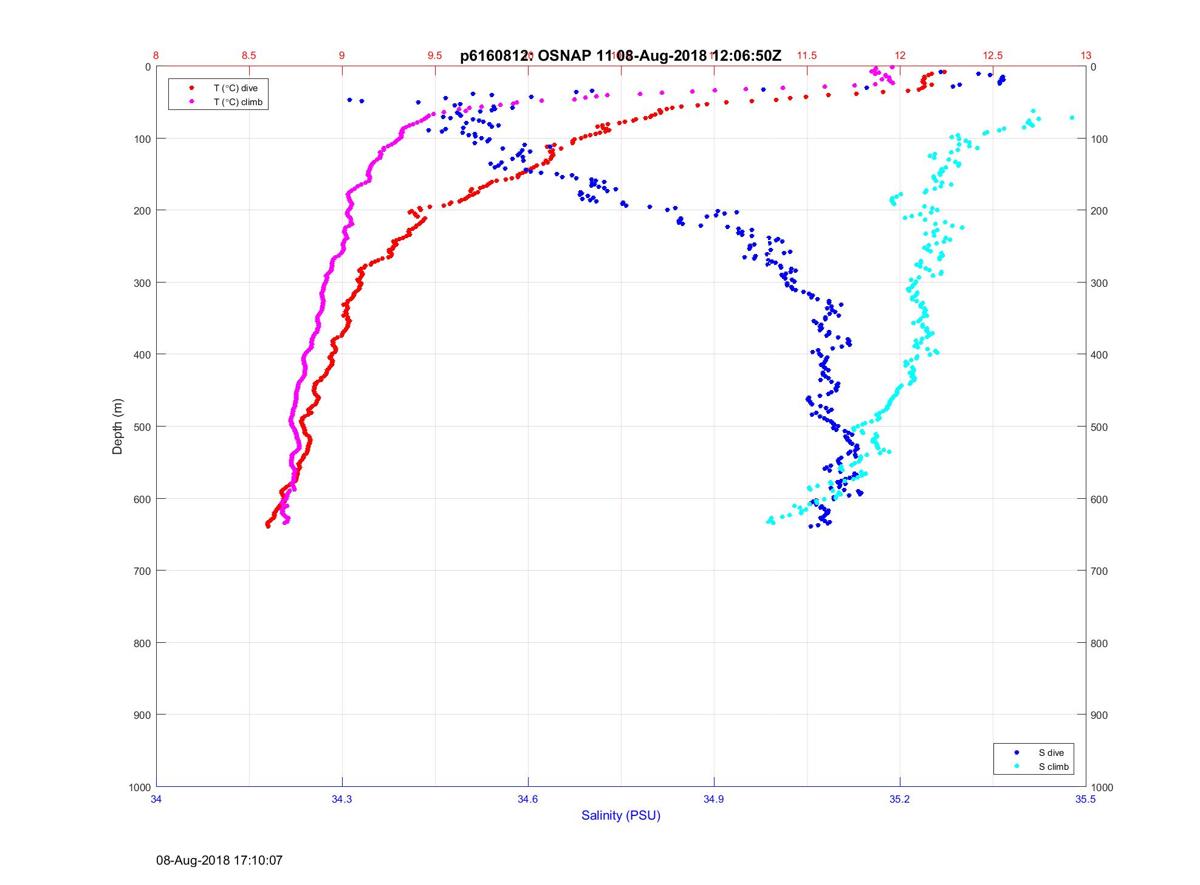Click '100' on the right depth axis

[x=1100, y=139]
